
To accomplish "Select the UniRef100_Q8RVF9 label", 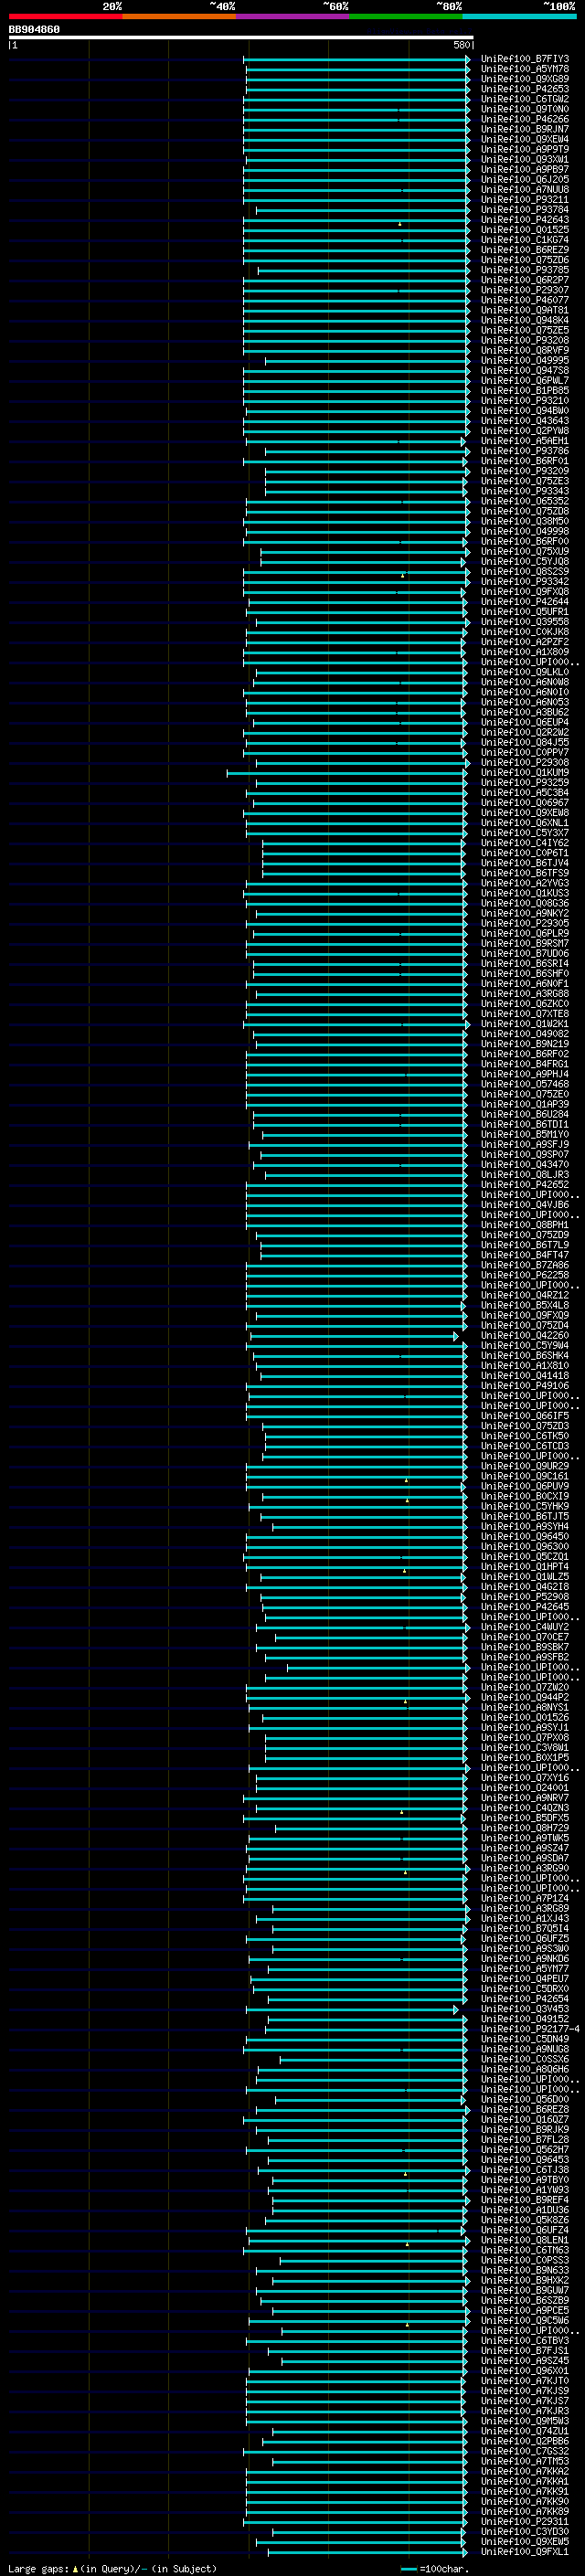I will coord(524,350).
